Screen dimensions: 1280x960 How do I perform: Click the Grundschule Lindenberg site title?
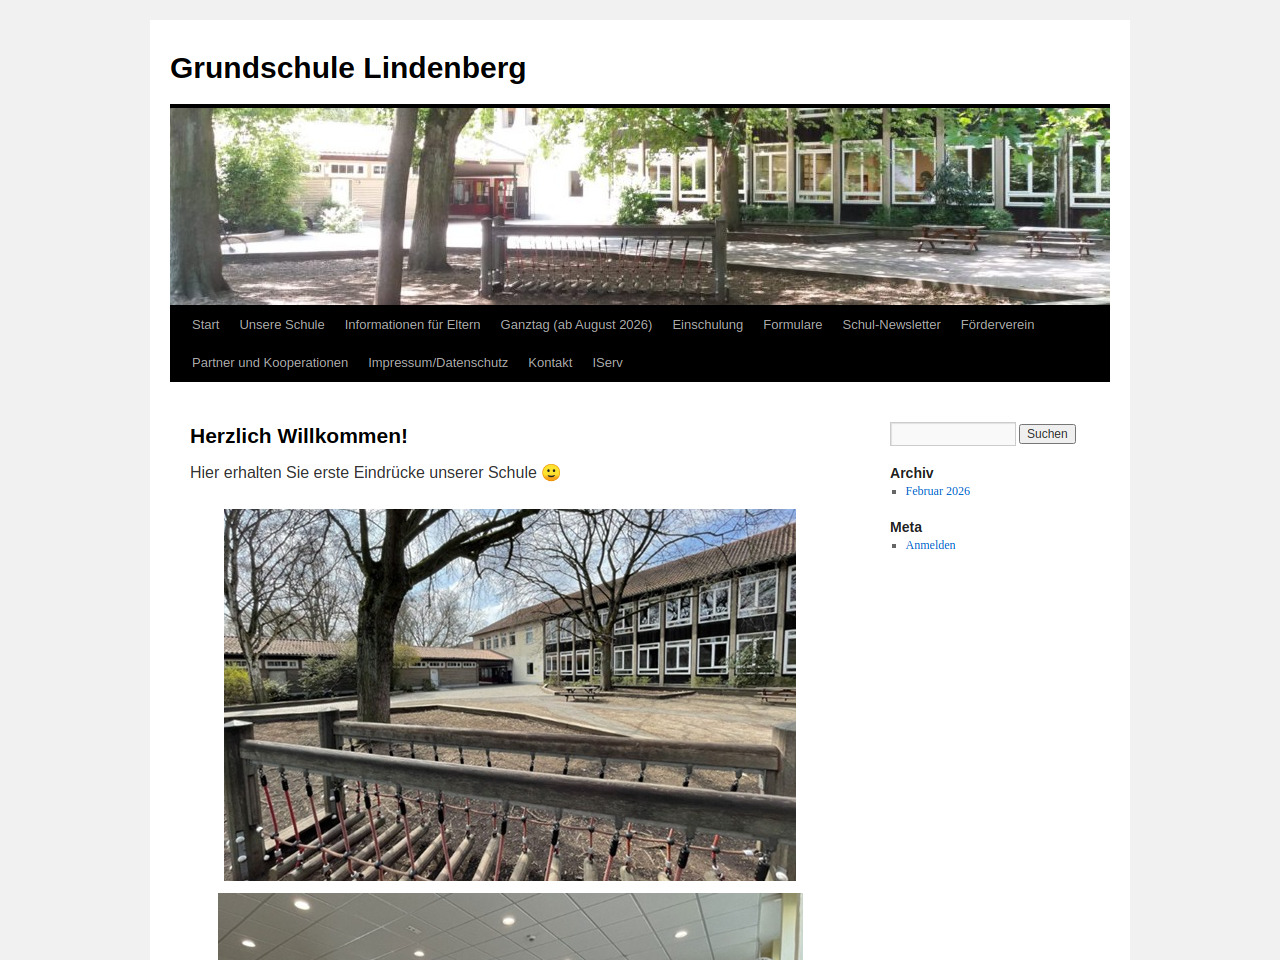point(348,68)
